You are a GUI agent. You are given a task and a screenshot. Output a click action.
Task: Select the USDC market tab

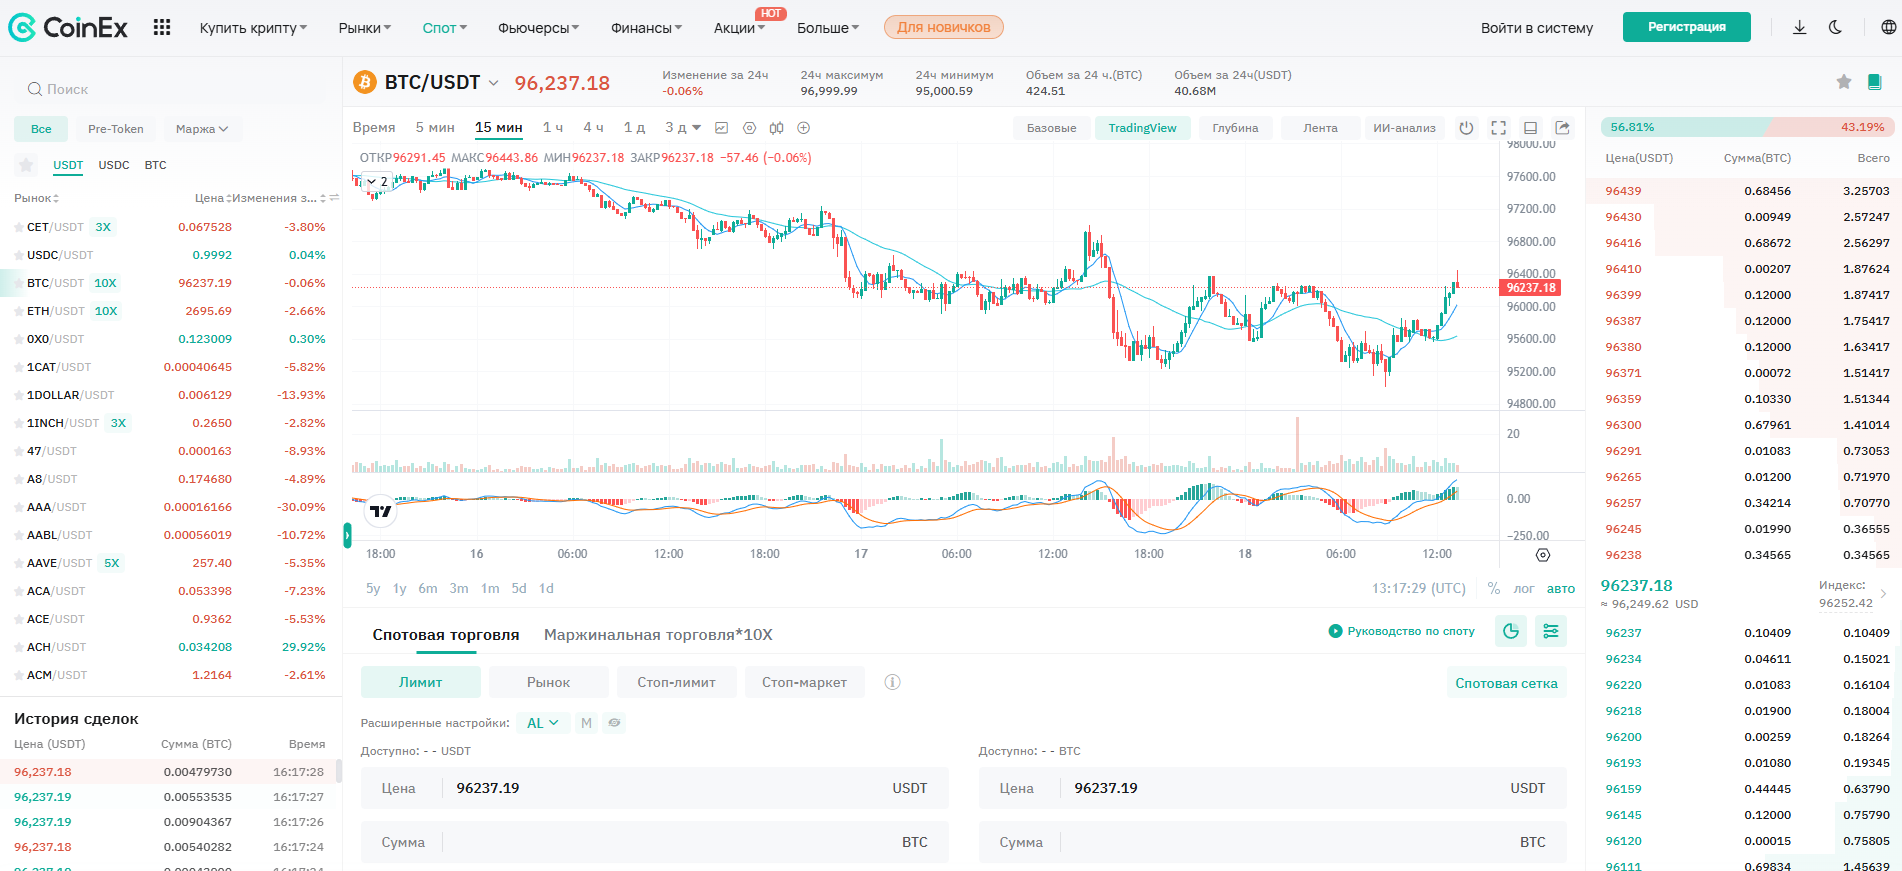(114, 165)
